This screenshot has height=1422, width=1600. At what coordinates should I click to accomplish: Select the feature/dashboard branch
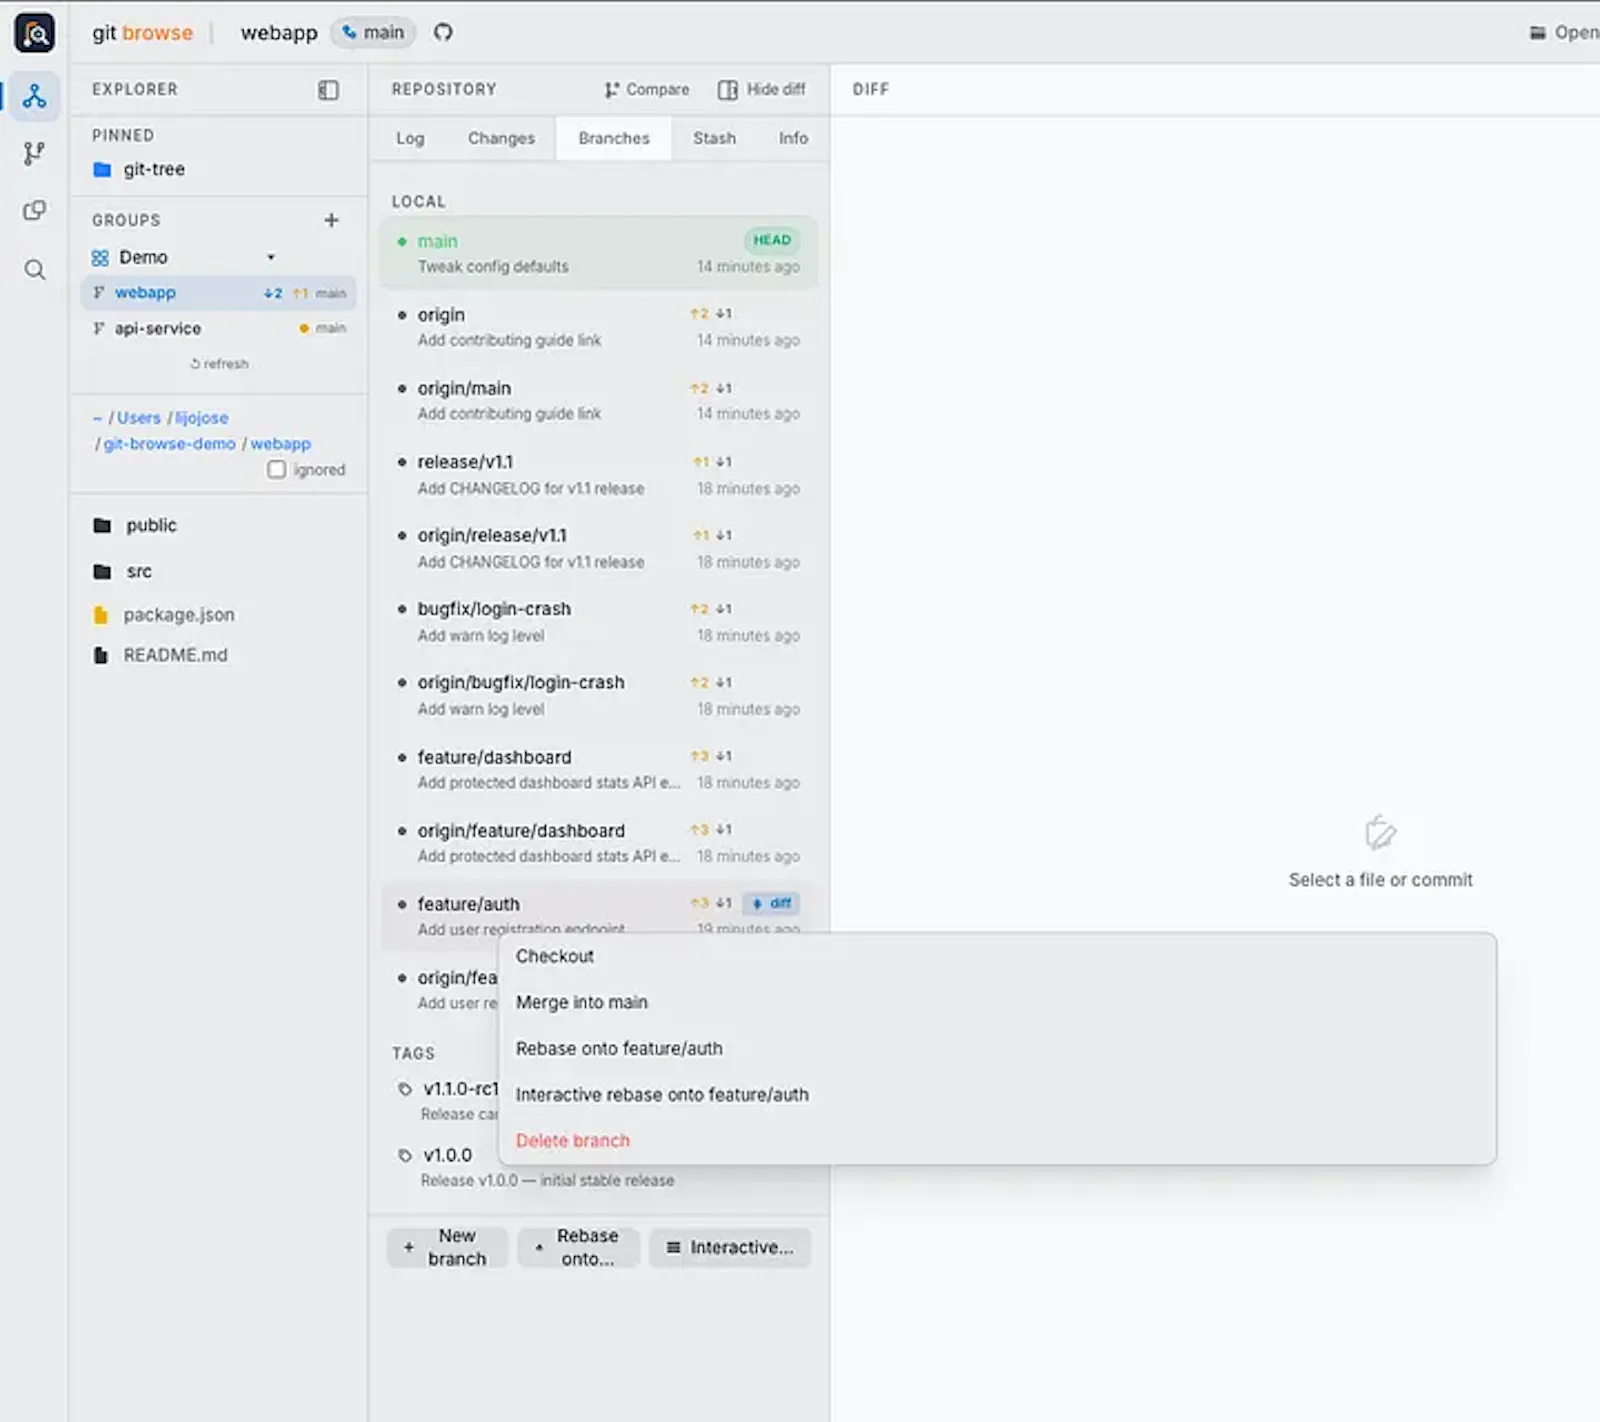pyautogui.click(x=598, y=769)
